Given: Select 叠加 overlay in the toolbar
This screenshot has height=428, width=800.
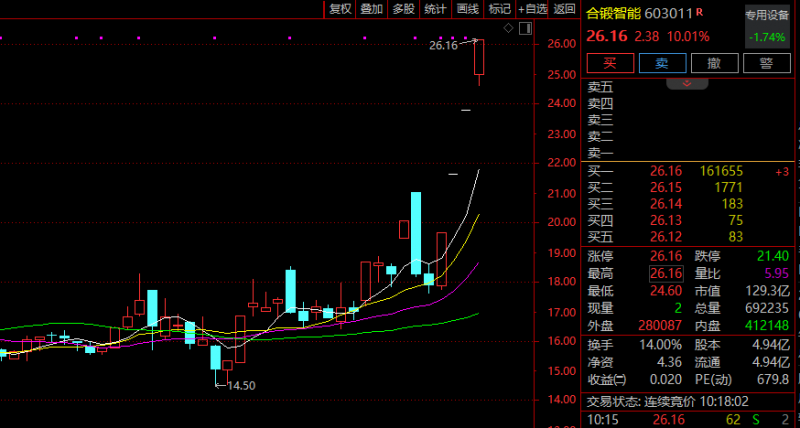Looking at the screenshot, I should coord(371,9).
